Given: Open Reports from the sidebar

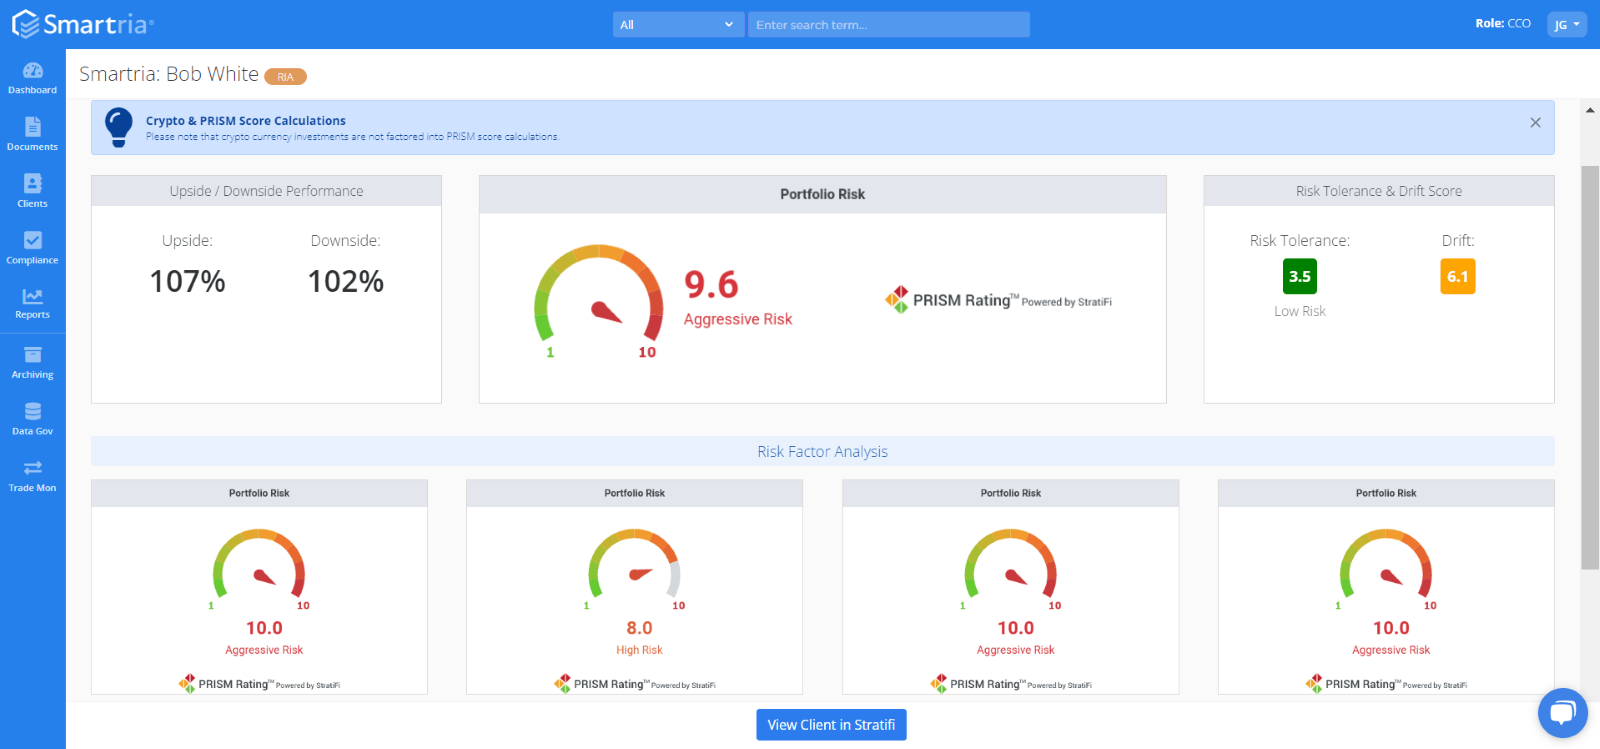Looking at the screenshot, I should click(32, 304).
